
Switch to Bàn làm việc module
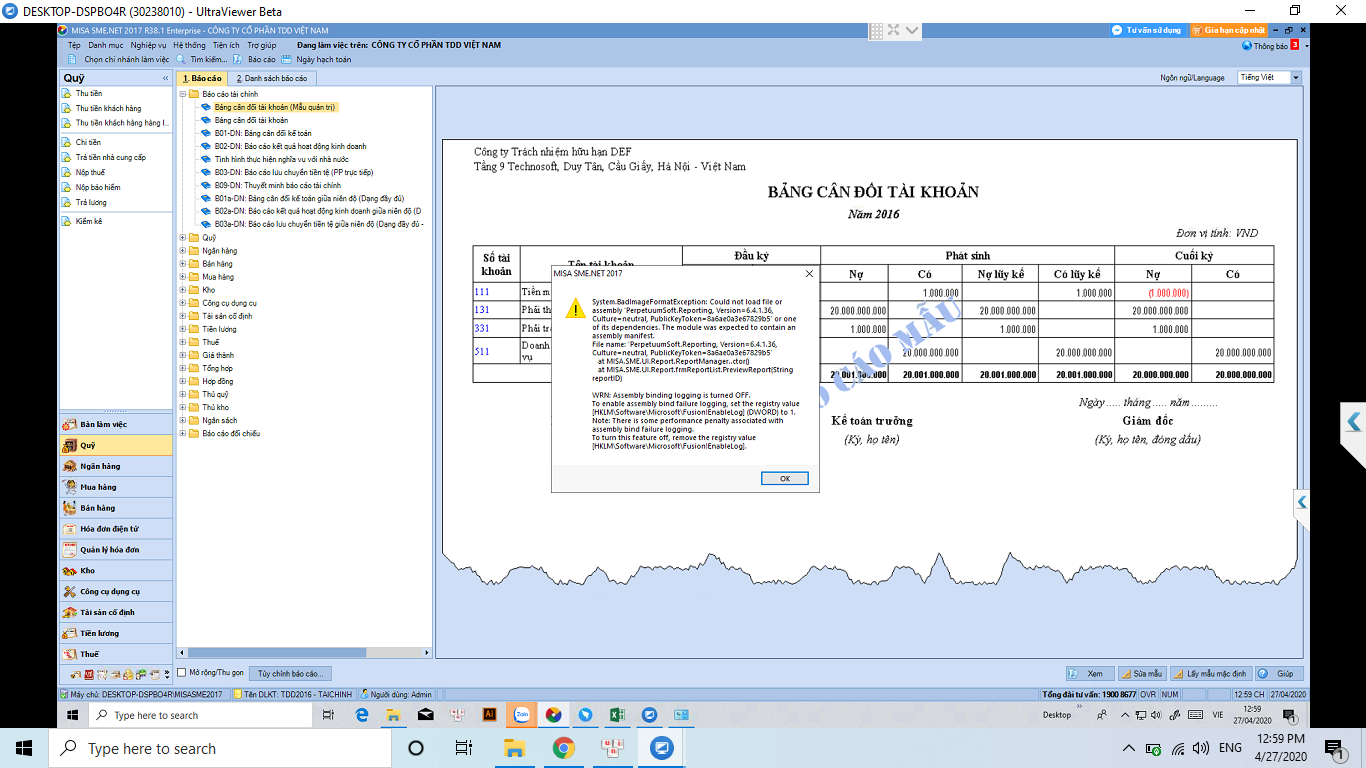[x=116, y=425]
